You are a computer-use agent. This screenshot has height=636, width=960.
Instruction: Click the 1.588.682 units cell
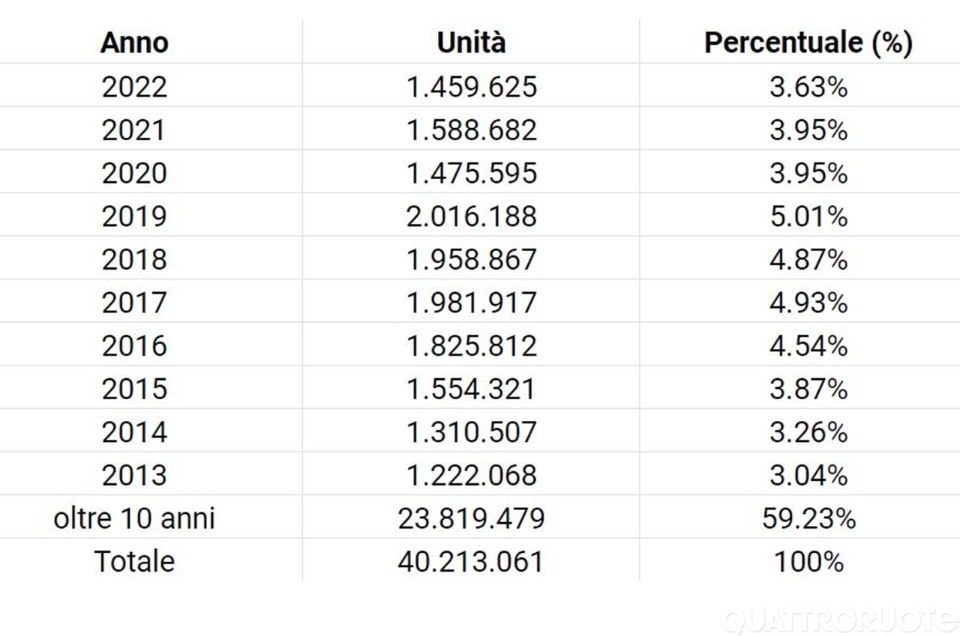click(471, 130)
